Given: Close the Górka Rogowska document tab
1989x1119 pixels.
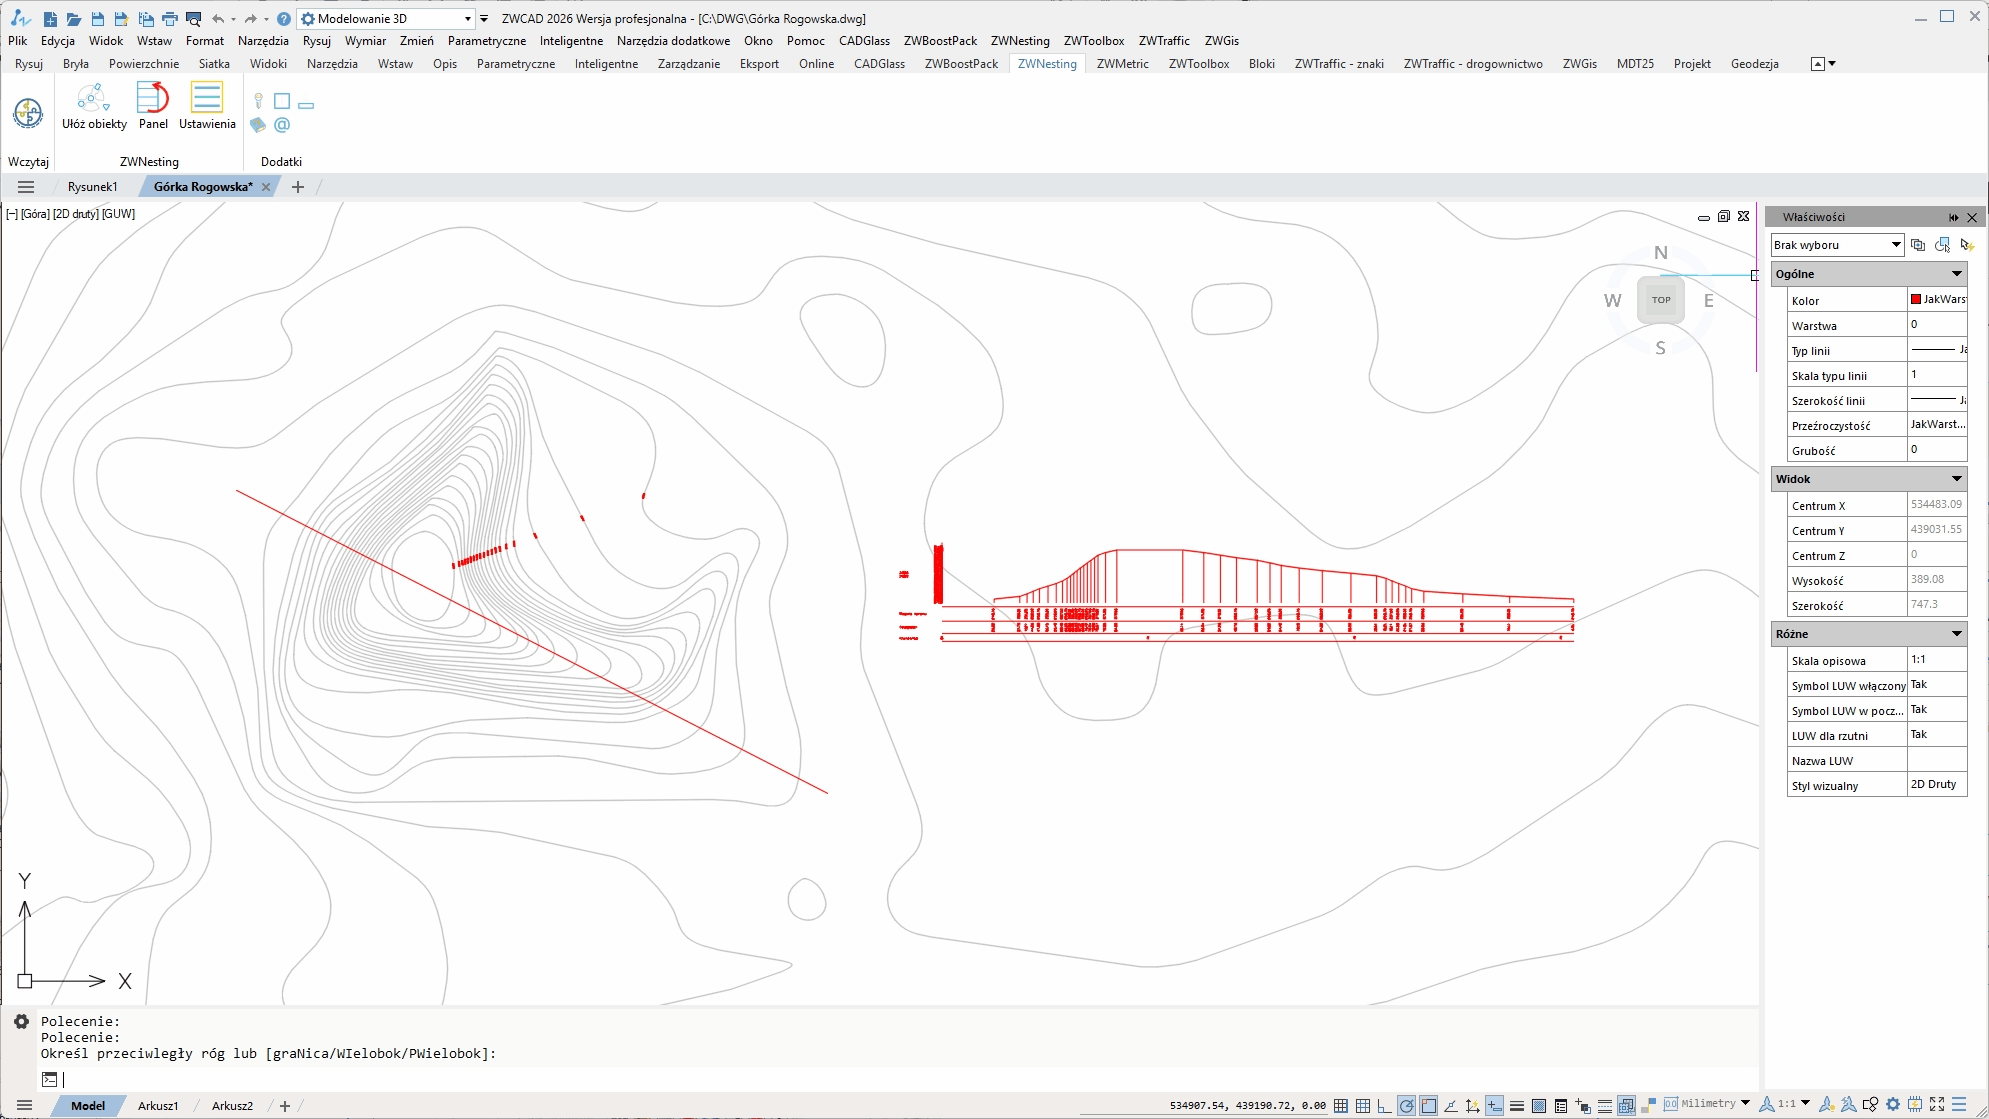Looking at the screenshot, I should pyautogui.click(x=266, y=187).
